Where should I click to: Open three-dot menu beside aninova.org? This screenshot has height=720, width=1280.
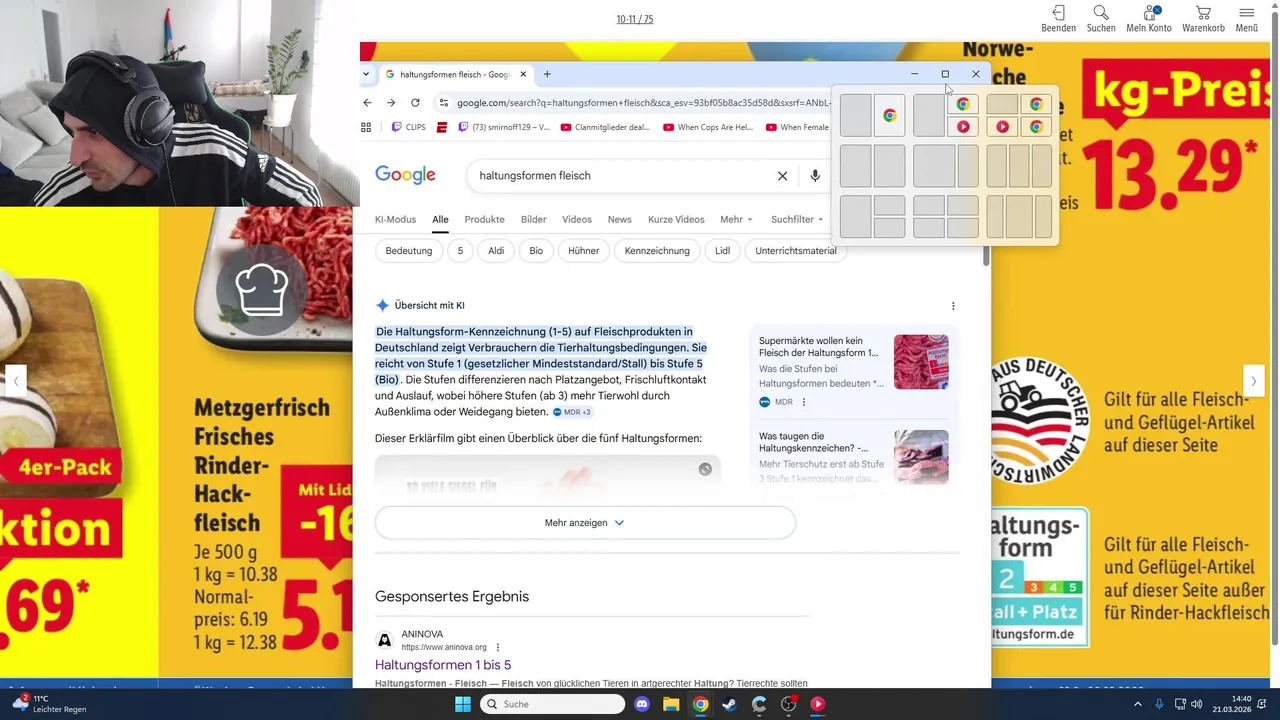498,647
